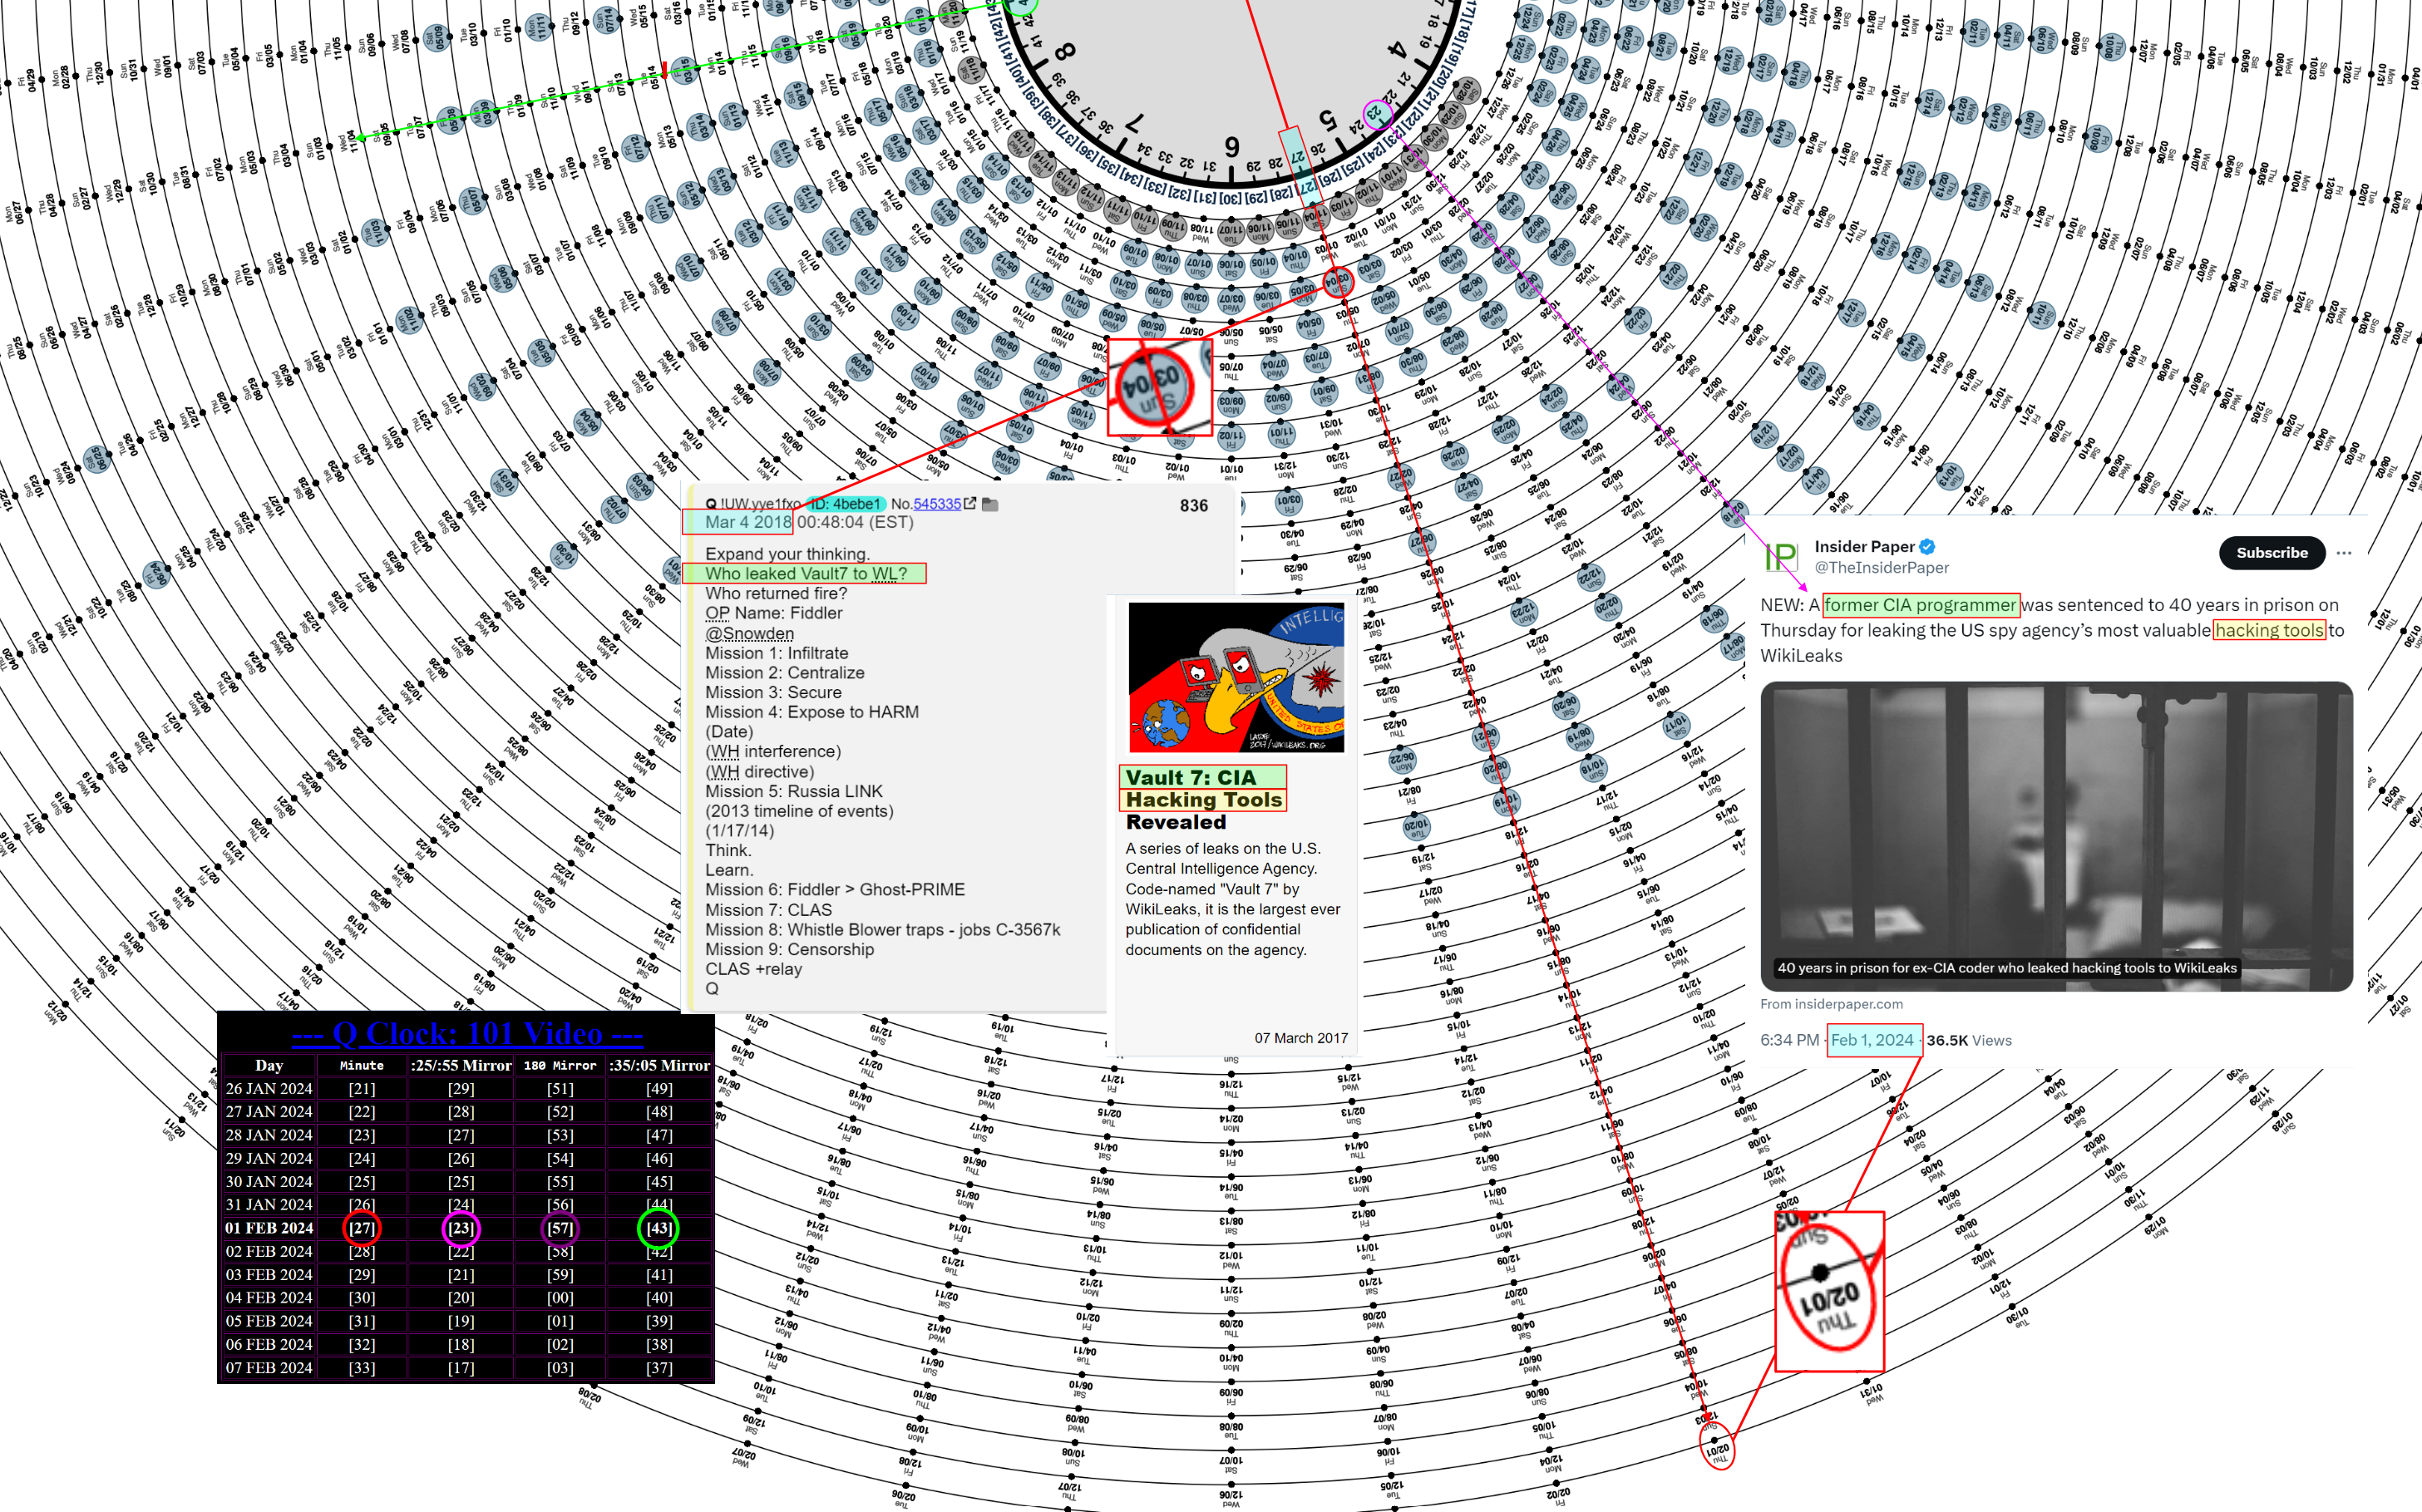Select the line Expand your thinking.
This screenshot has width=2422, height=1512.
pyautogui.click(x=787, y=554)
